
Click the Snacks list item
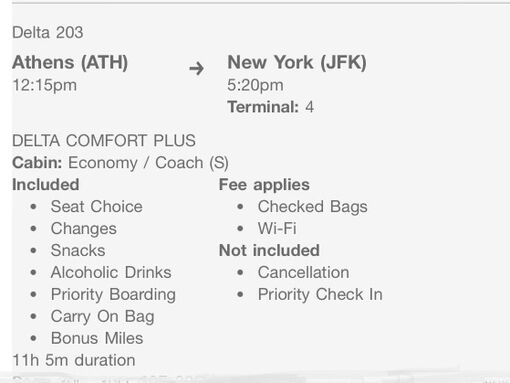click(78, 251)
